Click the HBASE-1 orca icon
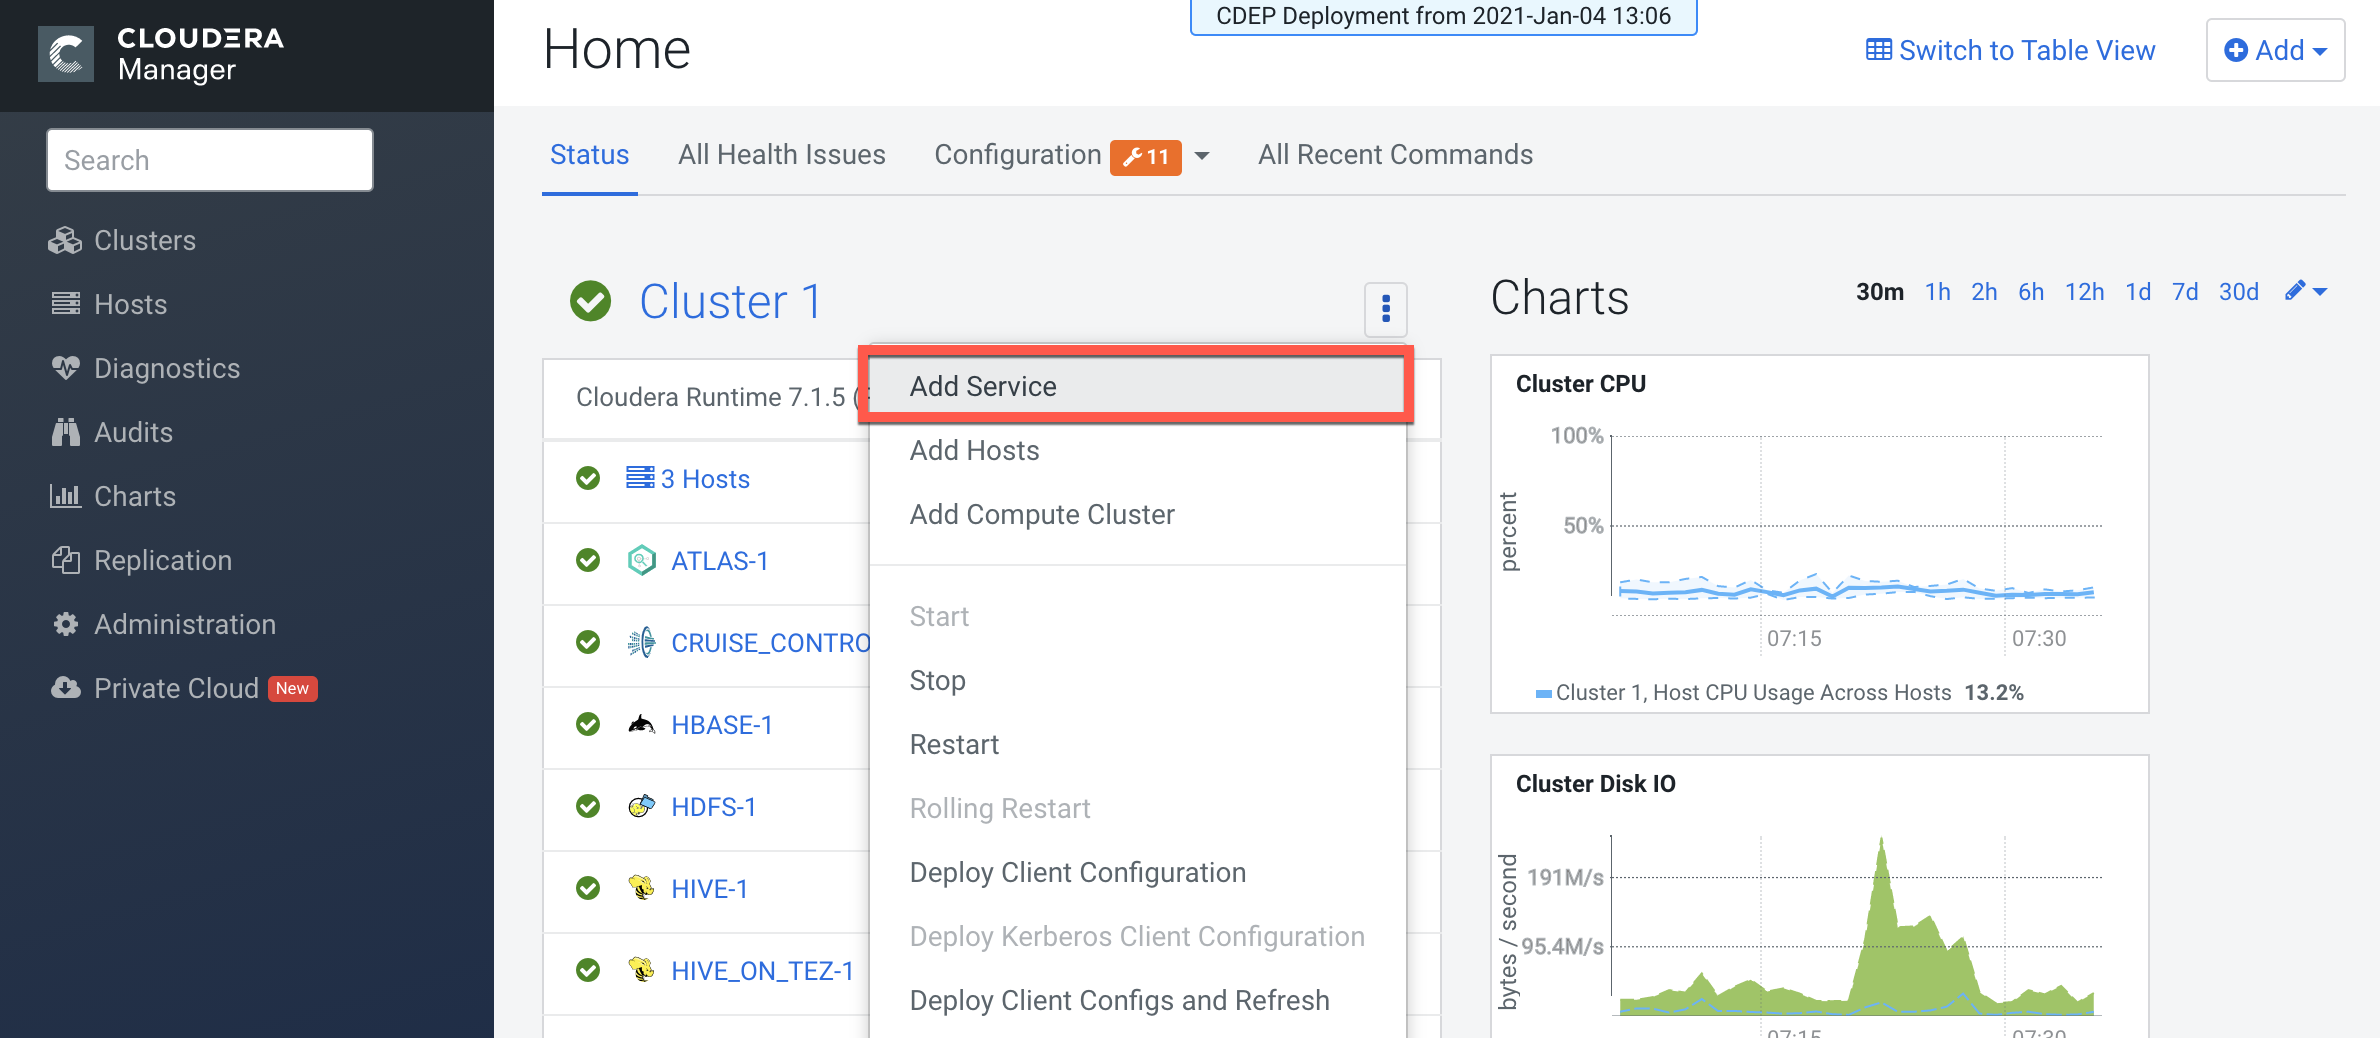Image resolution: width=2380 pixels, height=1038 pixels. pos(642,724)
